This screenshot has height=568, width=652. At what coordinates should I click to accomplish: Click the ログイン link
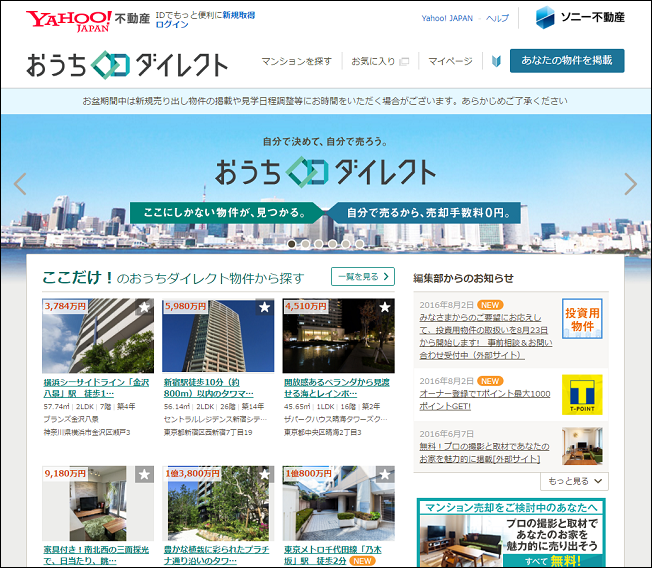coord(172,25)
